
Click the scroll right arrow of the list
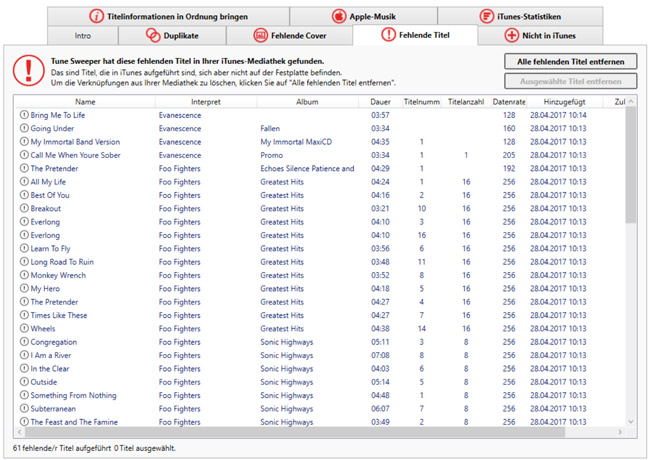tap(620, 432)
